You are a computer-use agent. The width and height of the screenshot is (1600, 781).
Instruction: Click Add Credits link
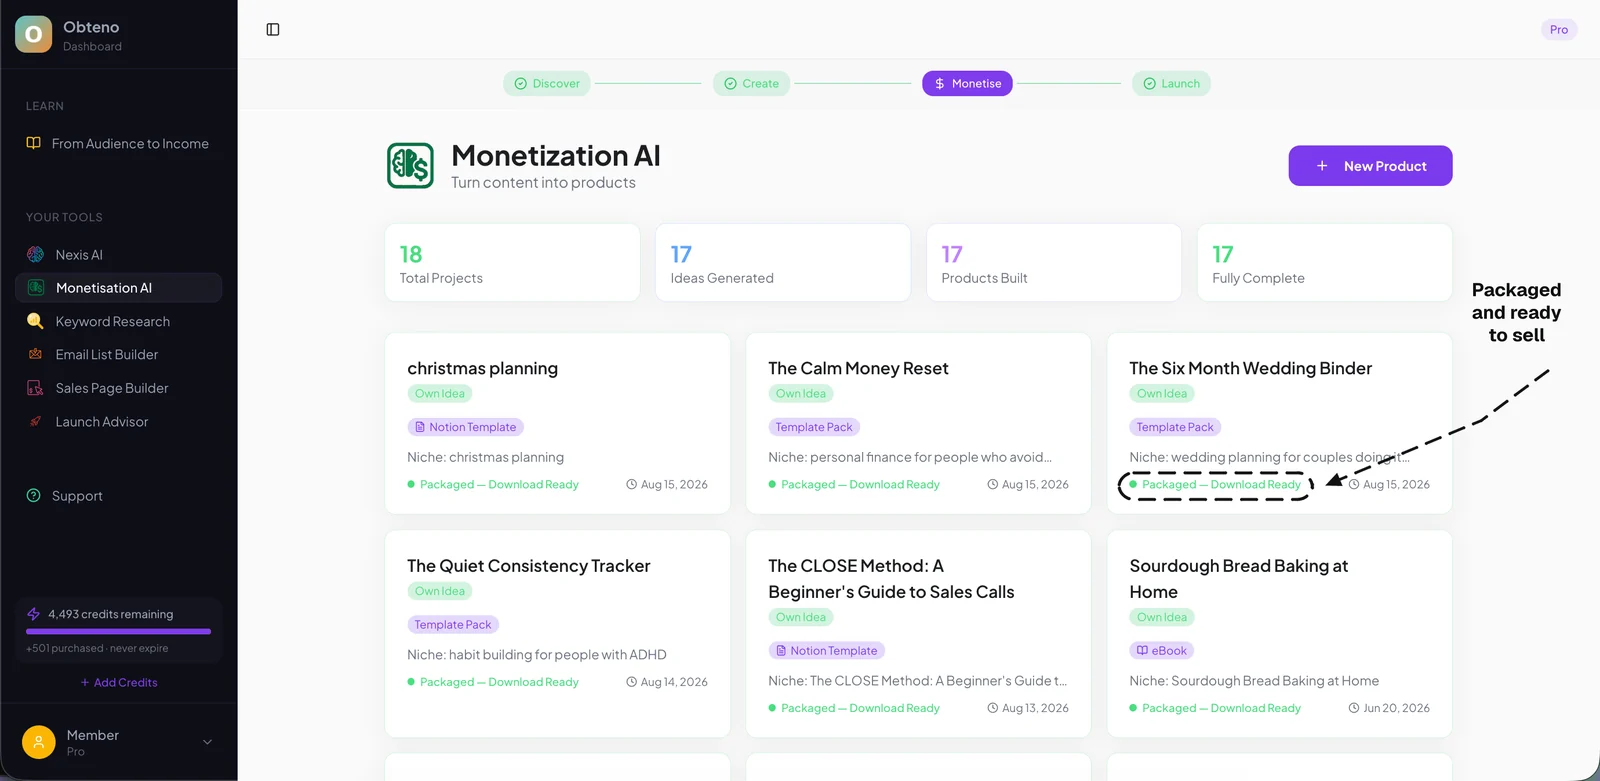pos(119,683)
